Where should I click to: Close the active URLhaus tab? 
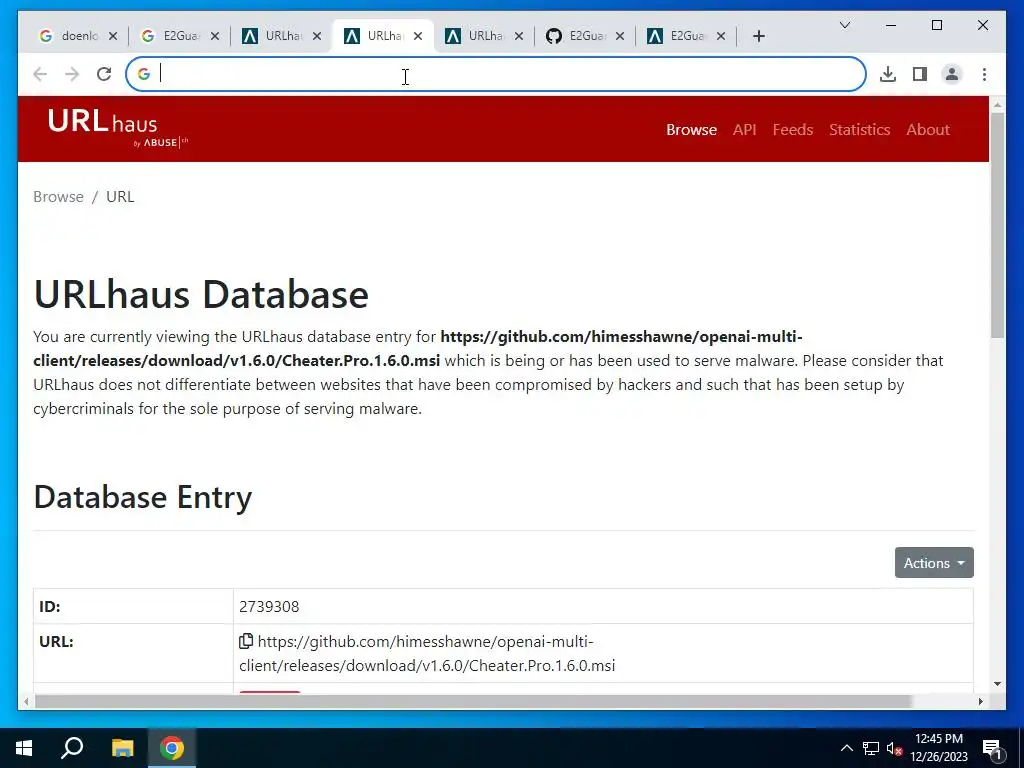[x=418, y=36]
